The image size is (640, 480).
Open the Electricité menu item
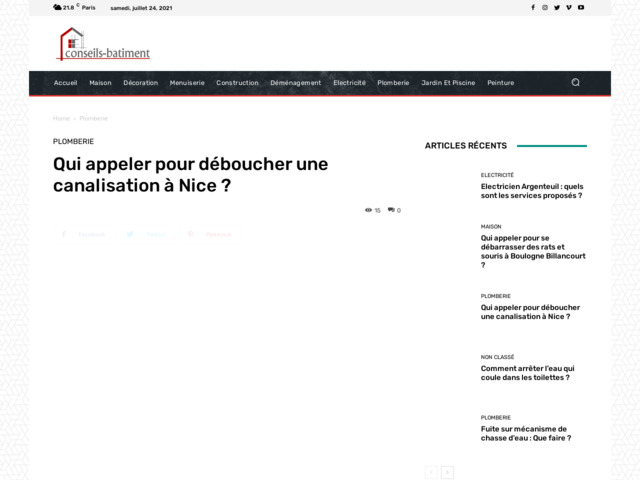tap(349, 83)
